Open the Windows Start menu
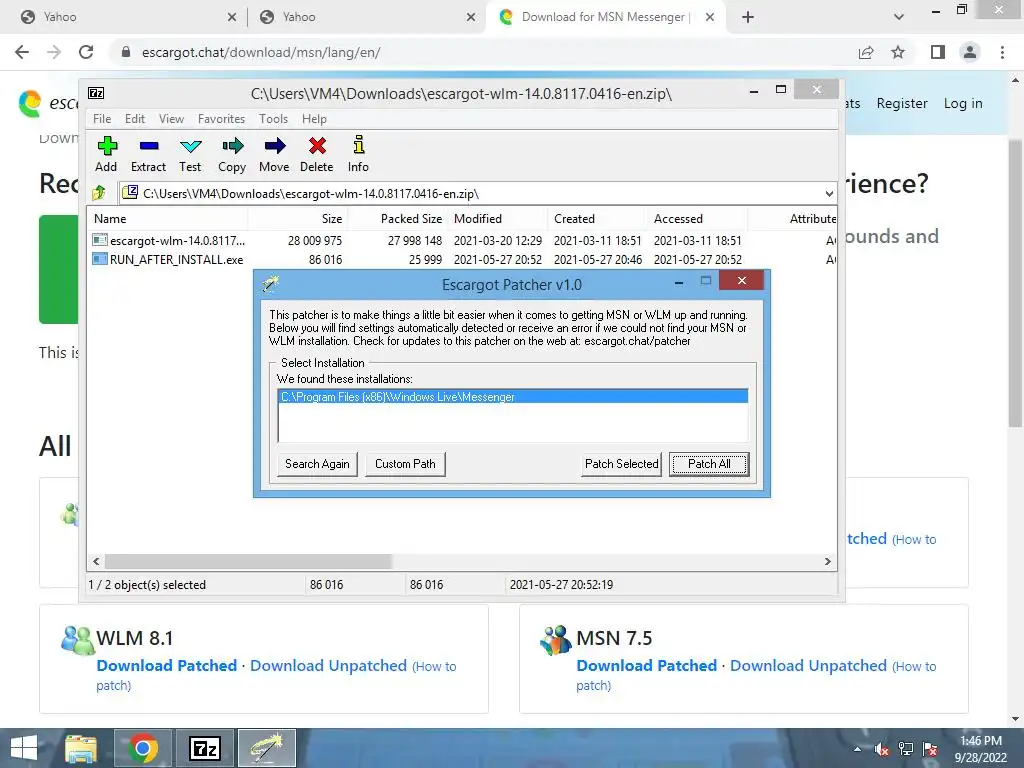Screen dimensions: 1024x768 [24, 748]
